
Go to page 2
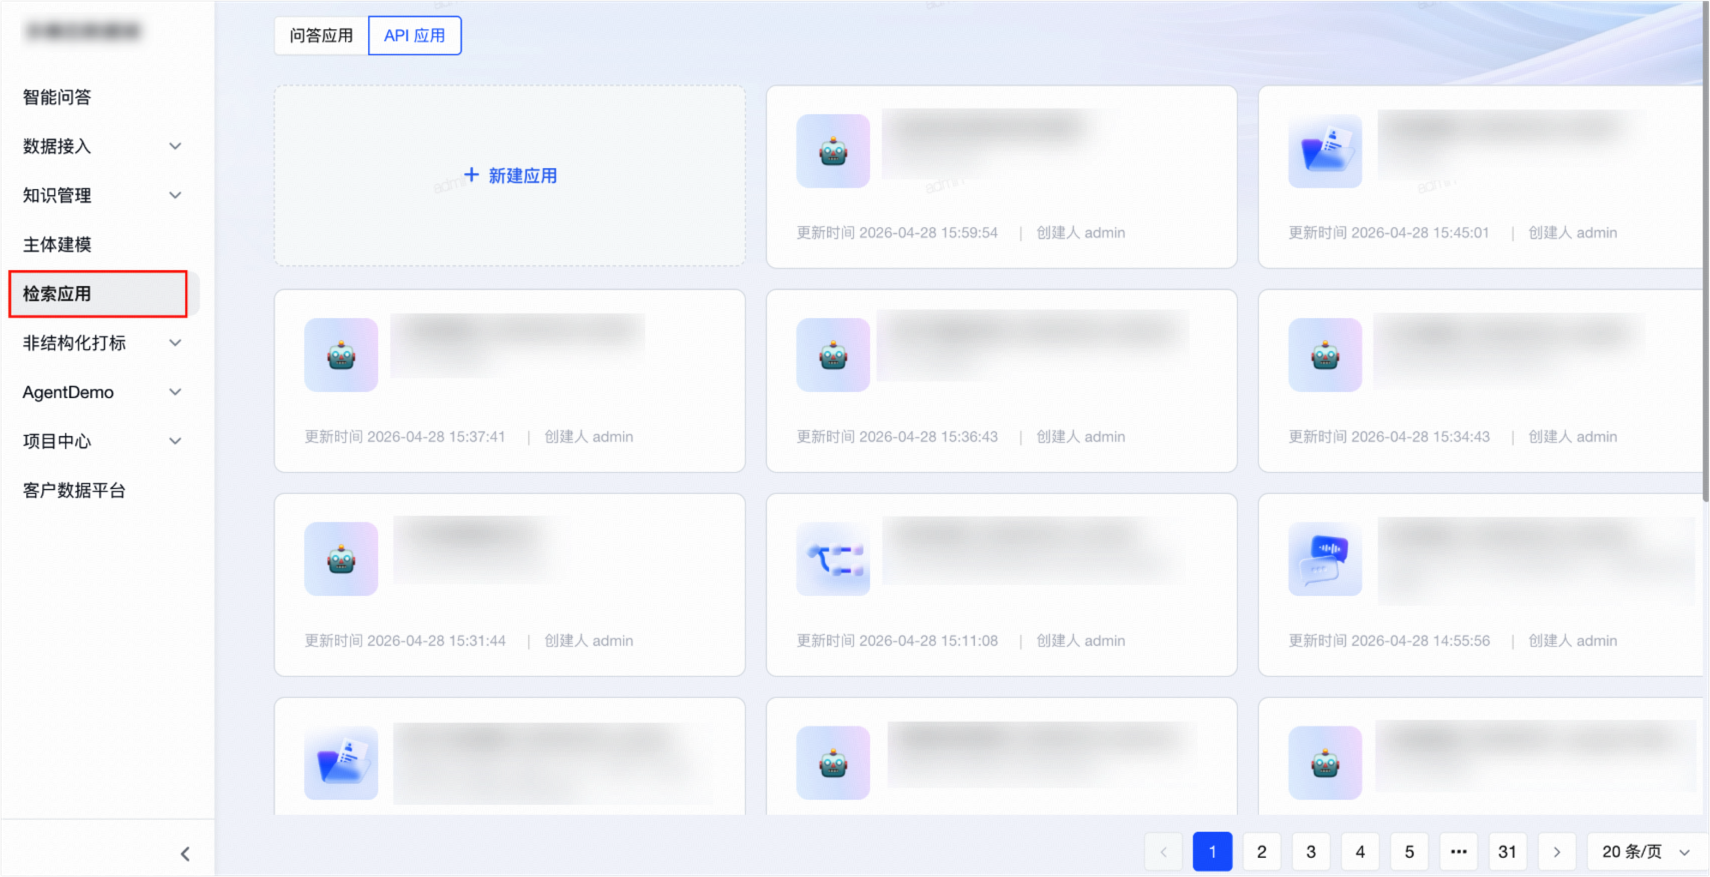1261,852
